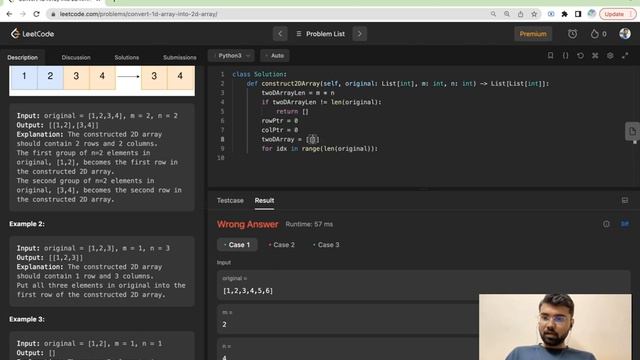Click the original input value field
The height and width of the screenshot is (360, 640).
[x=424, y=285]
